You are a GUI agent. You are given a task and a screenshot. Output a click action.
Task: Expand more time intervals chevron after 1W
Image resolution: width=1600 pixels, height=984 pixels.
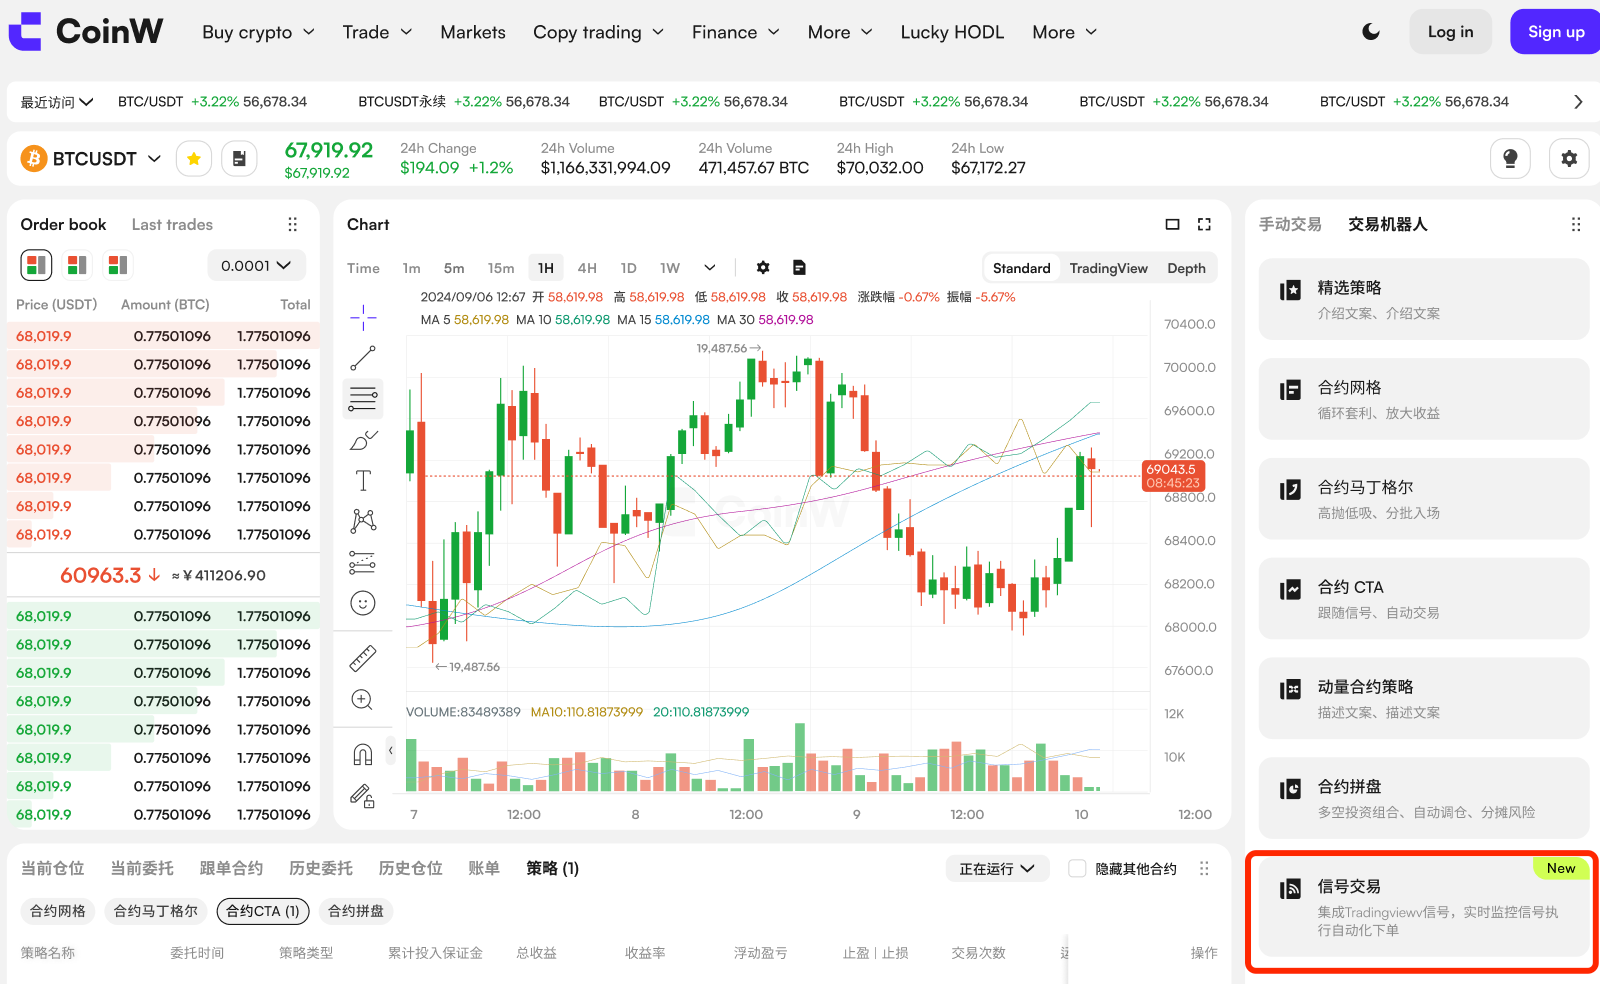[709, 268]
